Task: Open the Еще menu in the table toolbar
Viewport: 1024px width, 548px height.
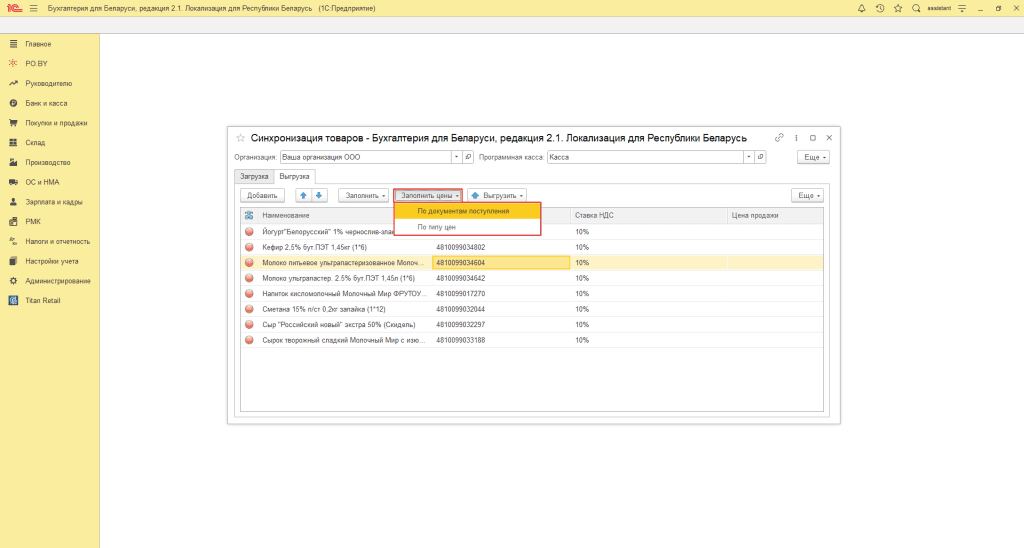Action: point(807,195)
